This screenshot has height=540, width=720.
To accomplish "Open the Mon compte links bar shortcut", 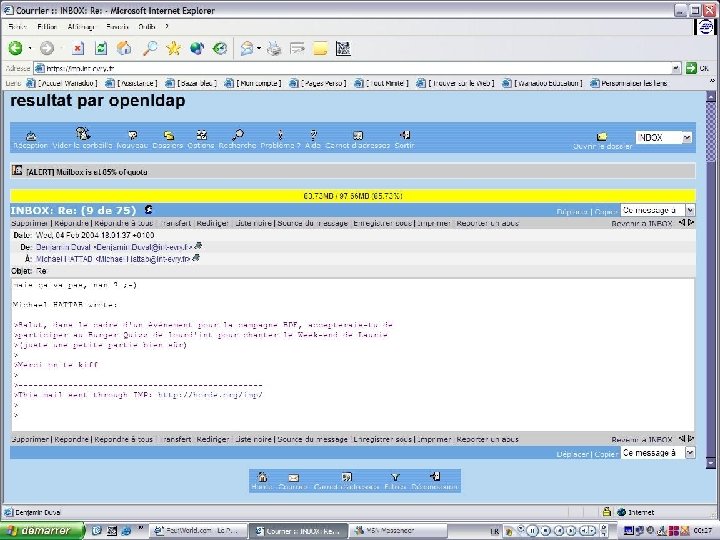I will pyautogui.click(x=253, y=84).
